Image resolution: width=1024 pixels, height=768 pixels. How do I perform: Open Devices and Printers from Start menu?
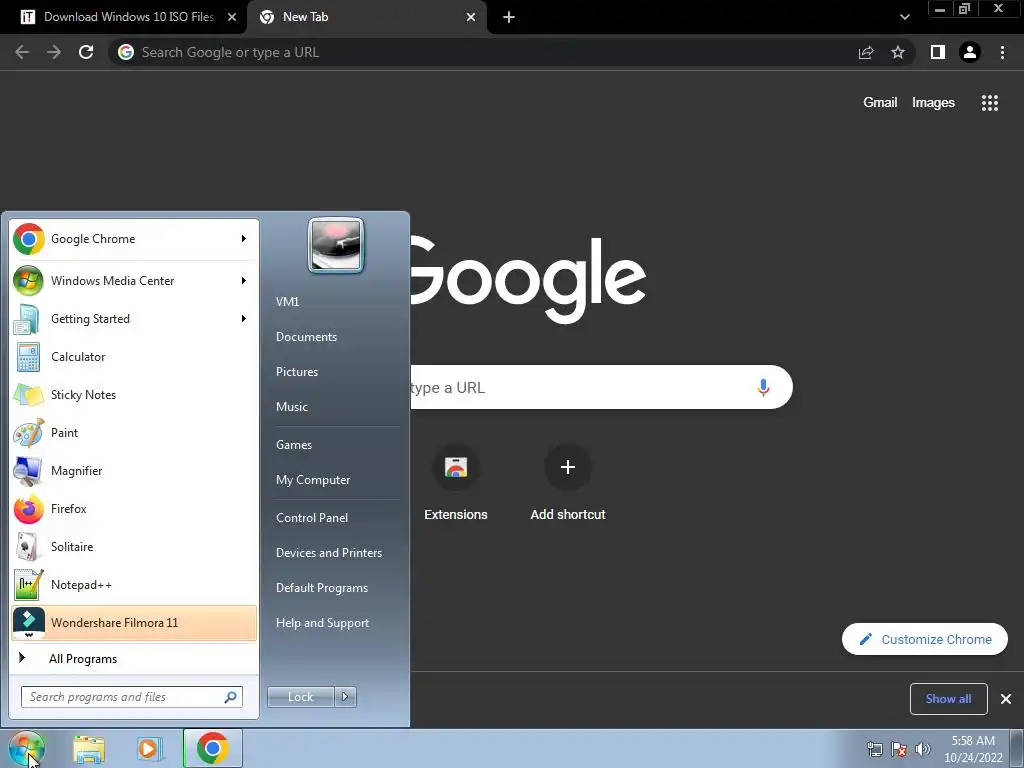click(x=329, y=552)
